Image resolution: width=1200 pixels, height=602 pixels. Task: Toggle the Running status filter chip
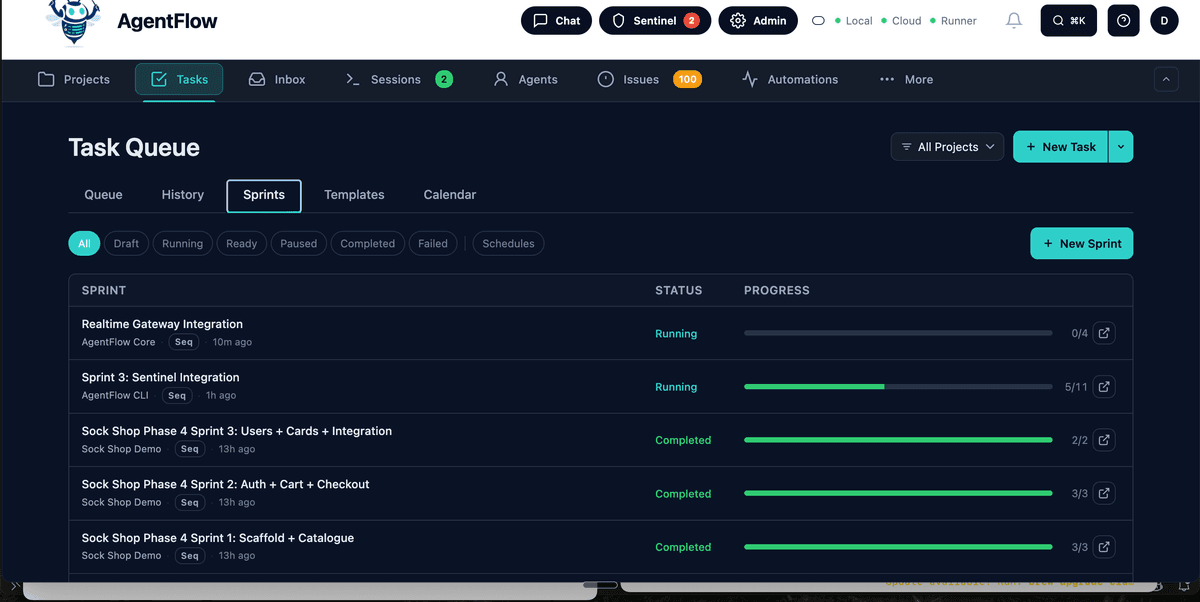tap(182, 244)
